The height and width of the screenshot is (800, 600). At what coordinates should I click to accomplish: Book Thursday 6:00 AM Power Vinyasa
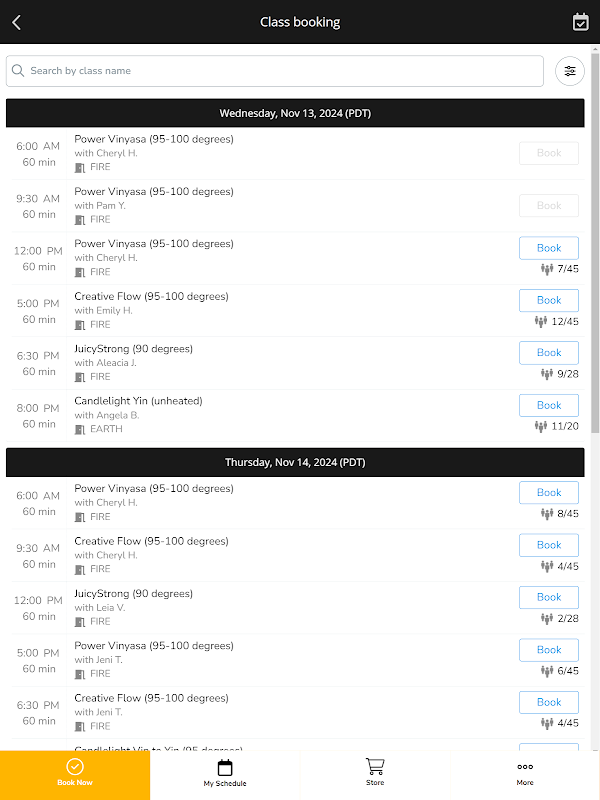pyautogui.click(x=548, y=493)
